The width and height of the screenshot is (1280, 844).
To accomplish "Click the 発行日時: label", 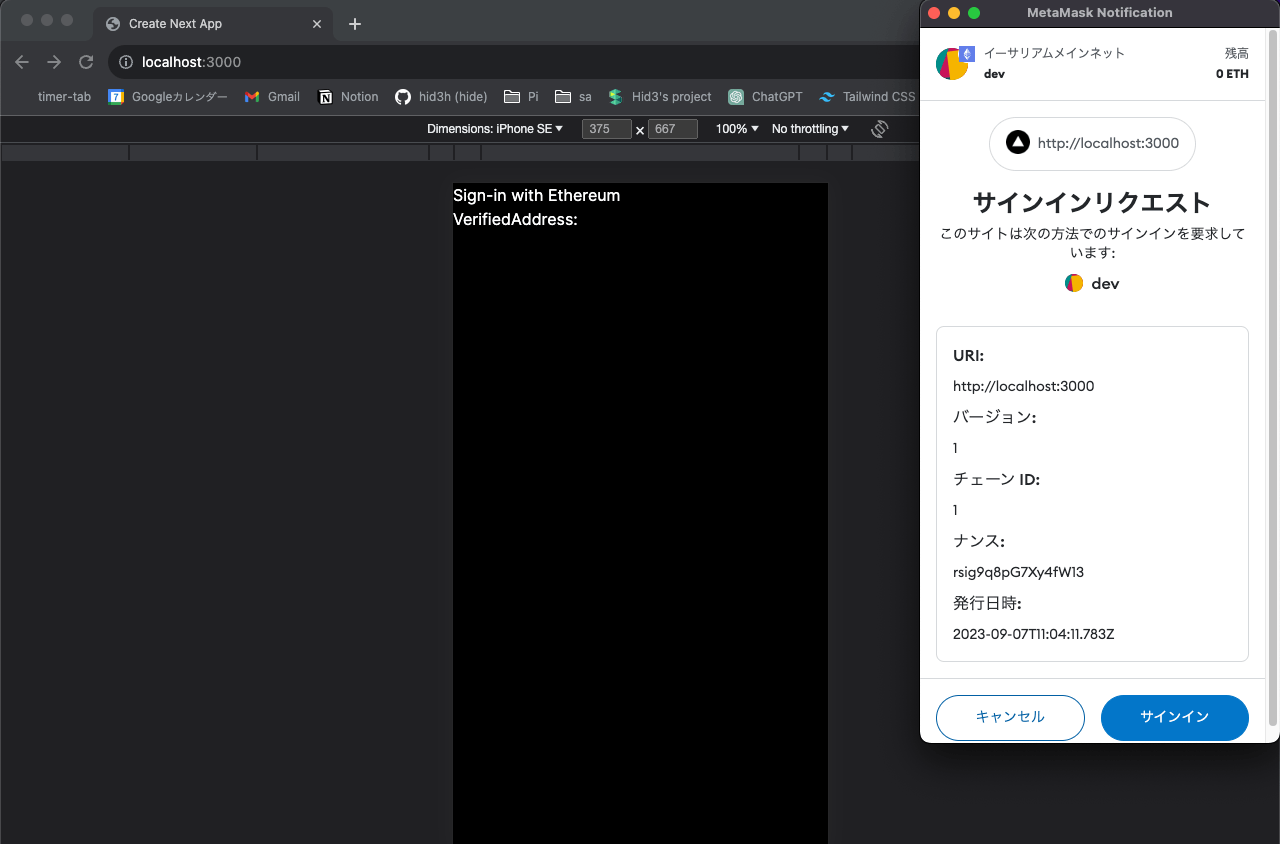I will tap(987, 603).
